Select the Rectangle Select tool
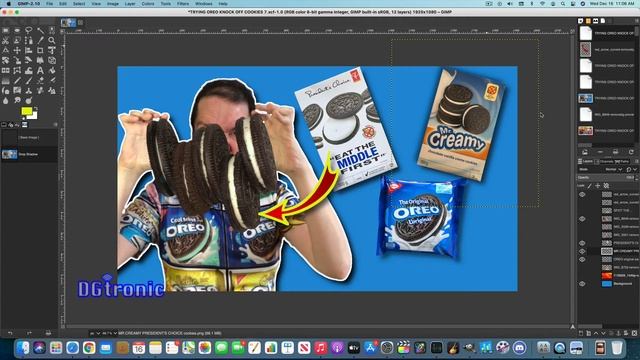 pyautogui.click(x=5, y=30)
